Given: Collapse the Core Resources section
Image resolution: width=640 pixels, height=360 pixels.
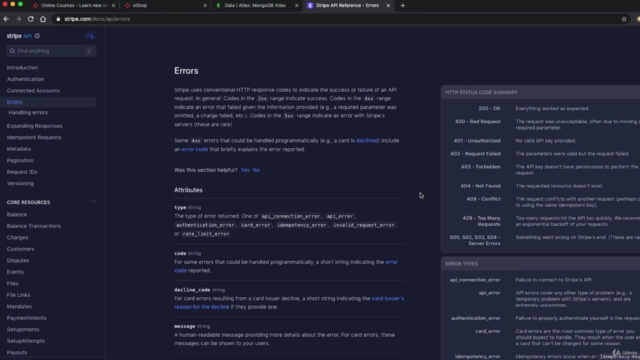Looking at the screenshot, I should coord(93,202).
